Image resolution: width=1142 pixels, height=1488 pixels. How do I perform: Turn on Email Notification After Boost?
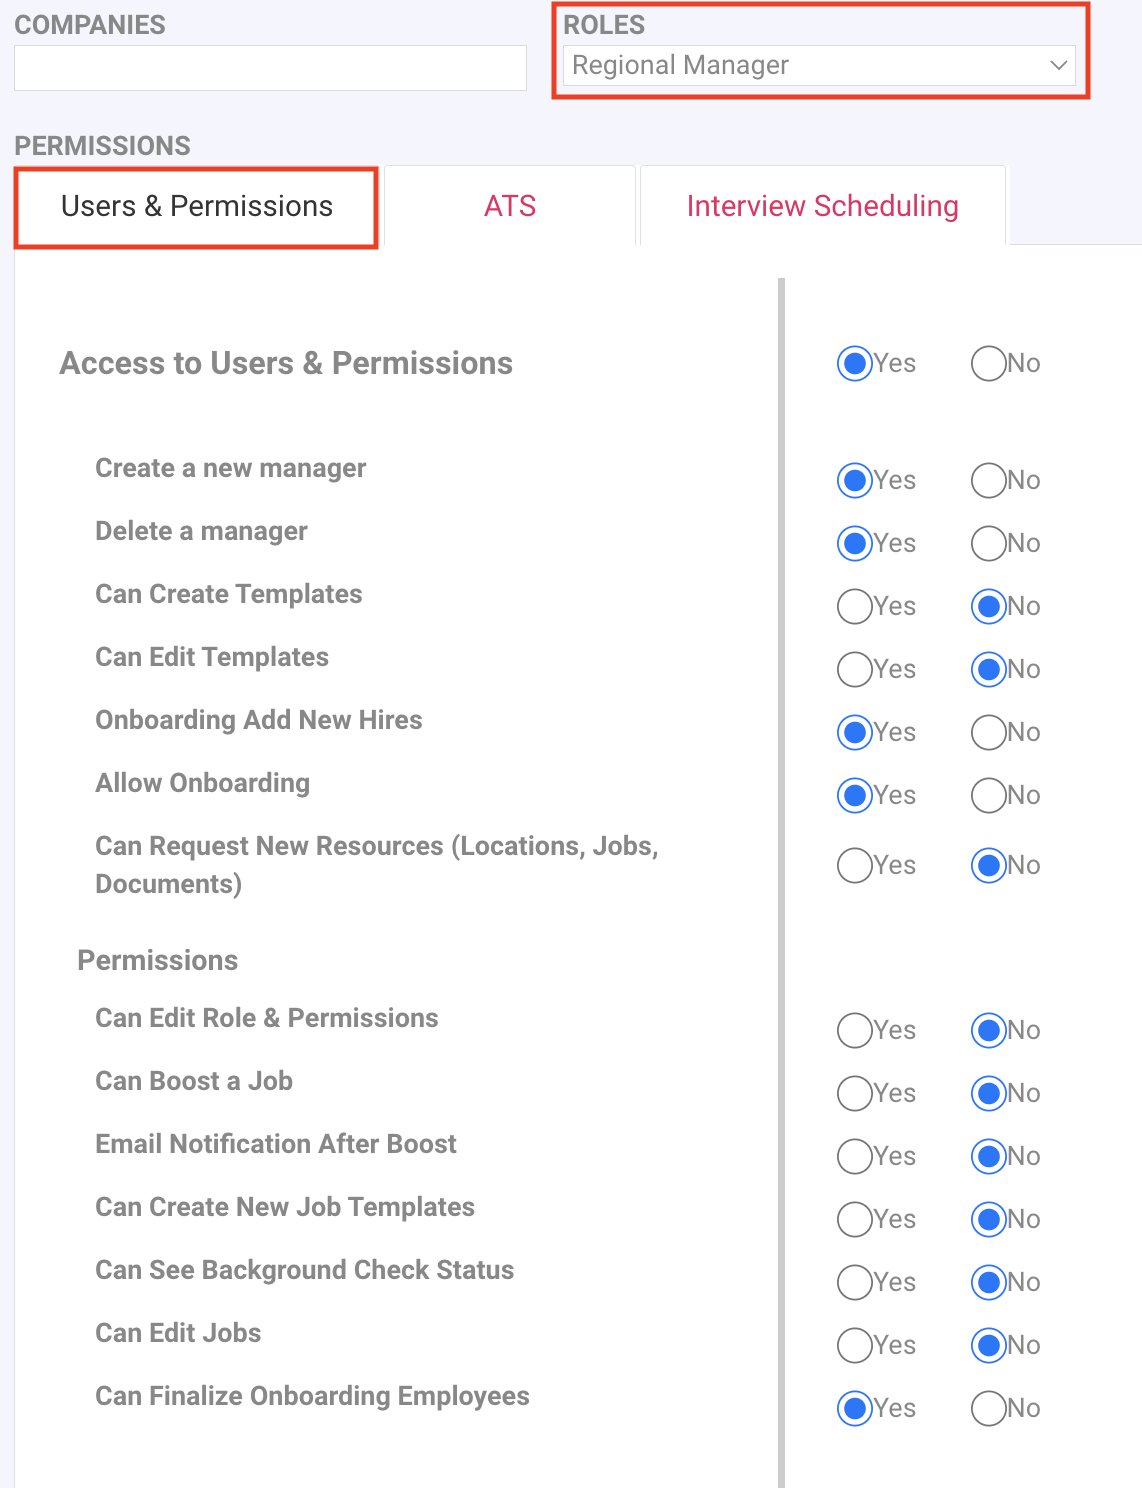(854, 1156)
